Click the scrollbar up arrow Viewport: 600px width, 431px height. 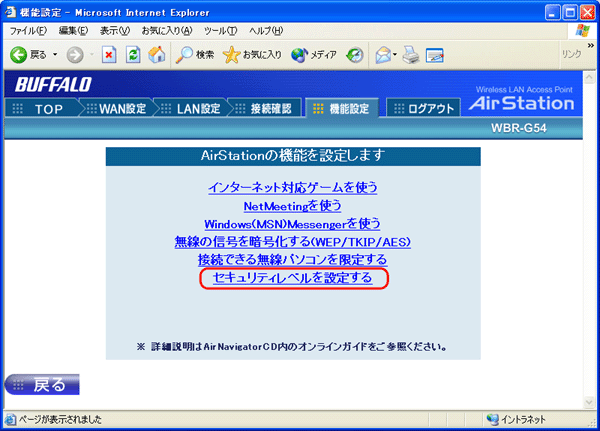pos(589,78)
